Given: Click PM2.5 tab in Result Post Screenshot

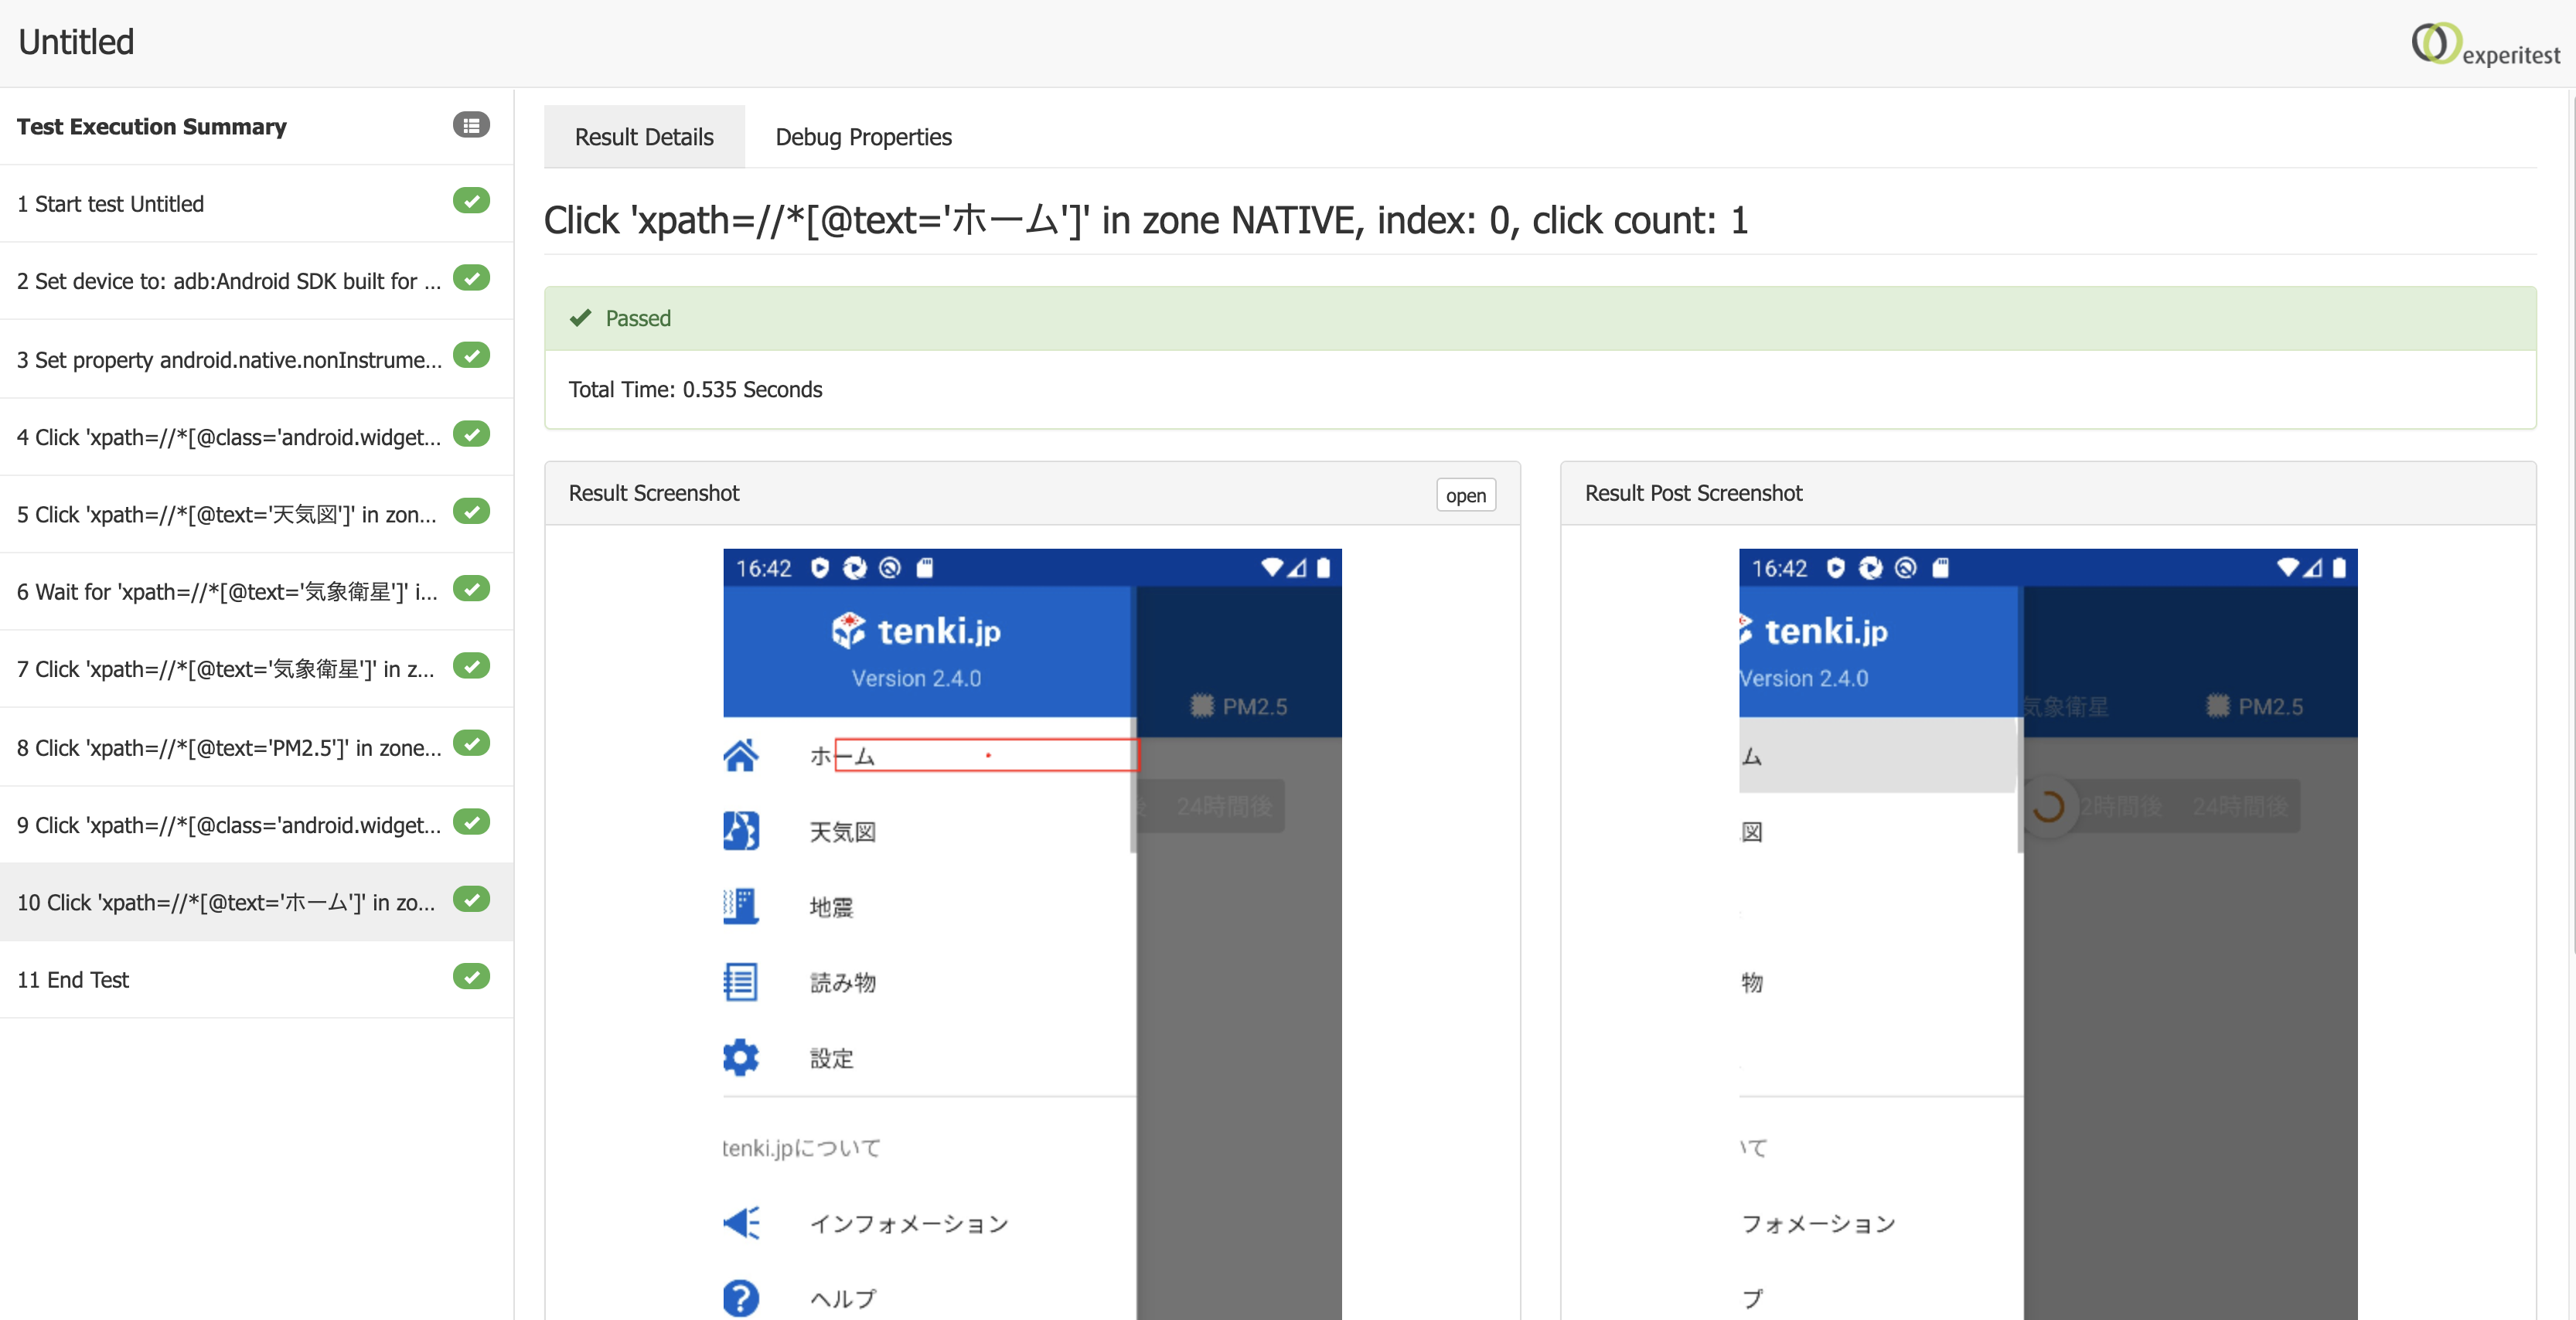Looking at the screenshot, I should pyautogui.click(x=2254, y=707).
